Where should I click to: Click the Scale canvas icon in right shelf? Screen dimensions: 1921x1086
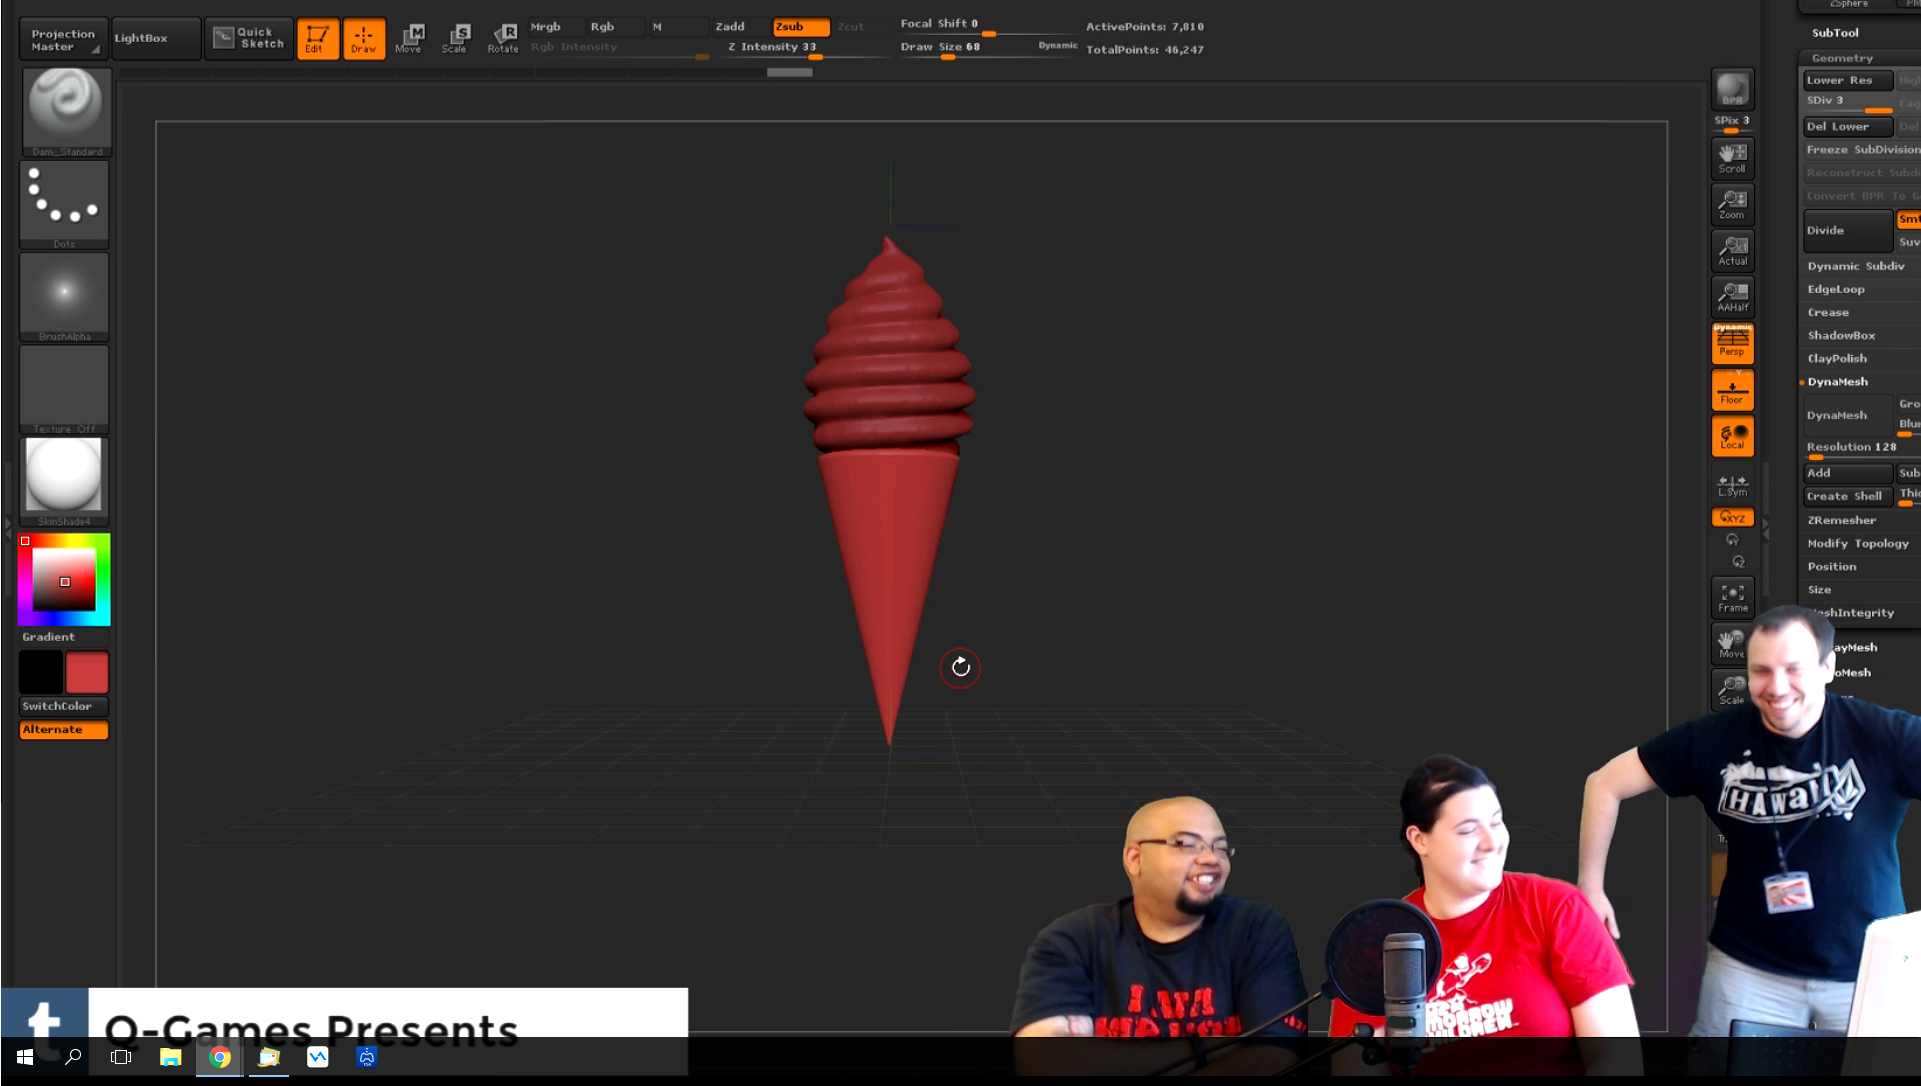[1730, 690]
